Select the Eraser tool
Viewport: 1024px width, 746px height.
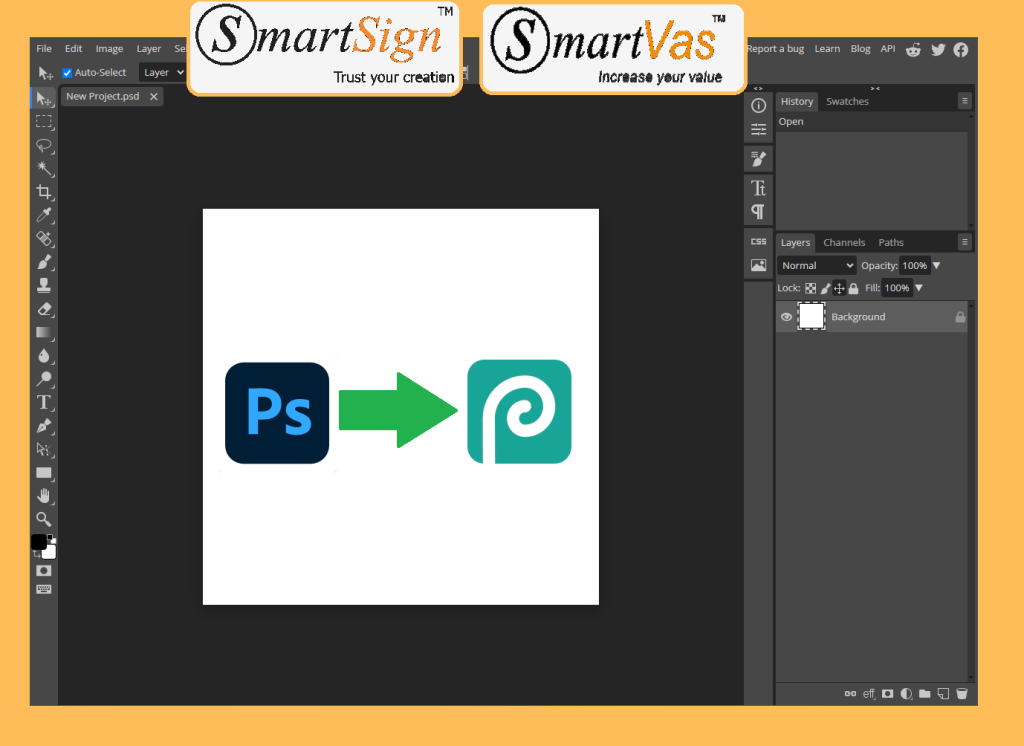(44, 309)
